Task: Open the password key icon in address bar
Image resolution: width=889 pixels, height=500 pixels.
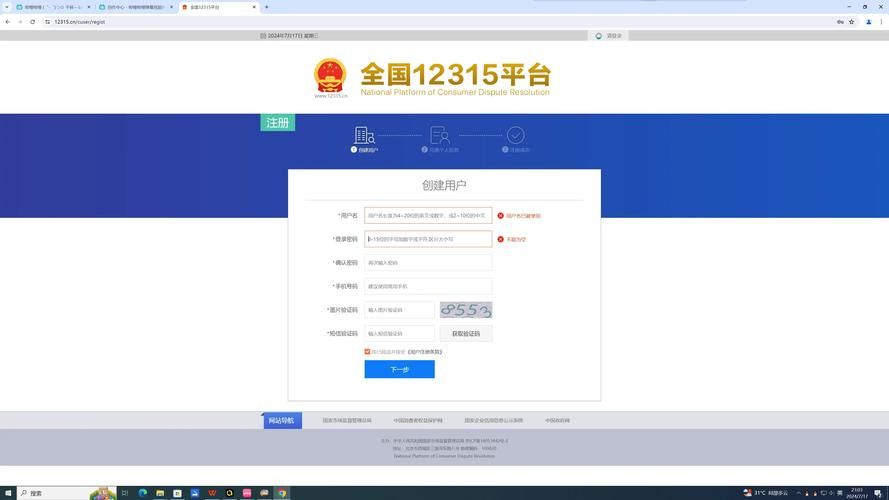Action: [840, 22]
